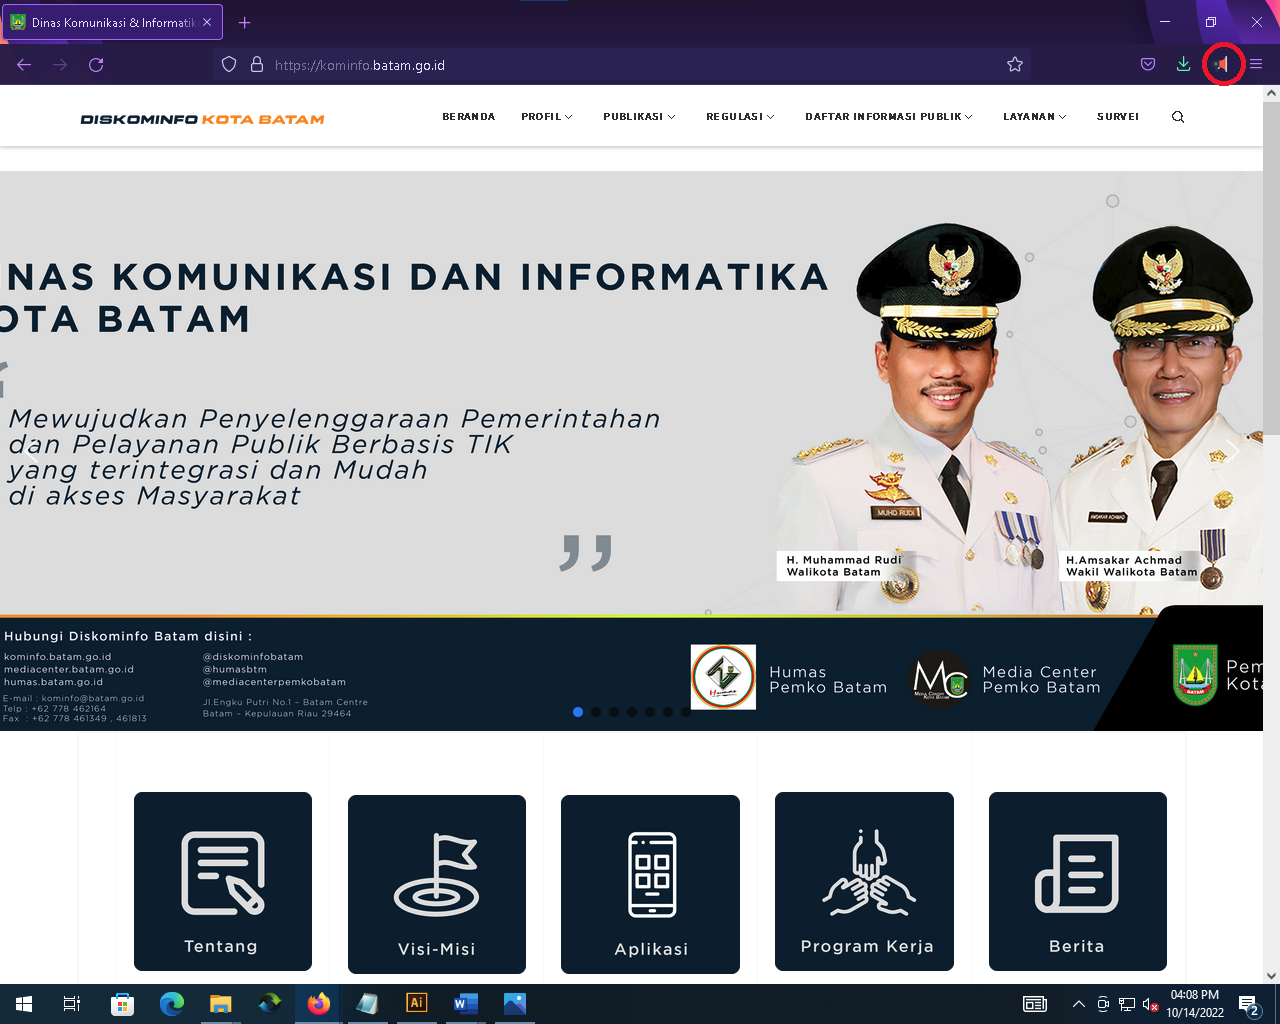Show hidden system tray icons chevron
This screenshot has height=1024, width=1280.
[1078, 1004]
